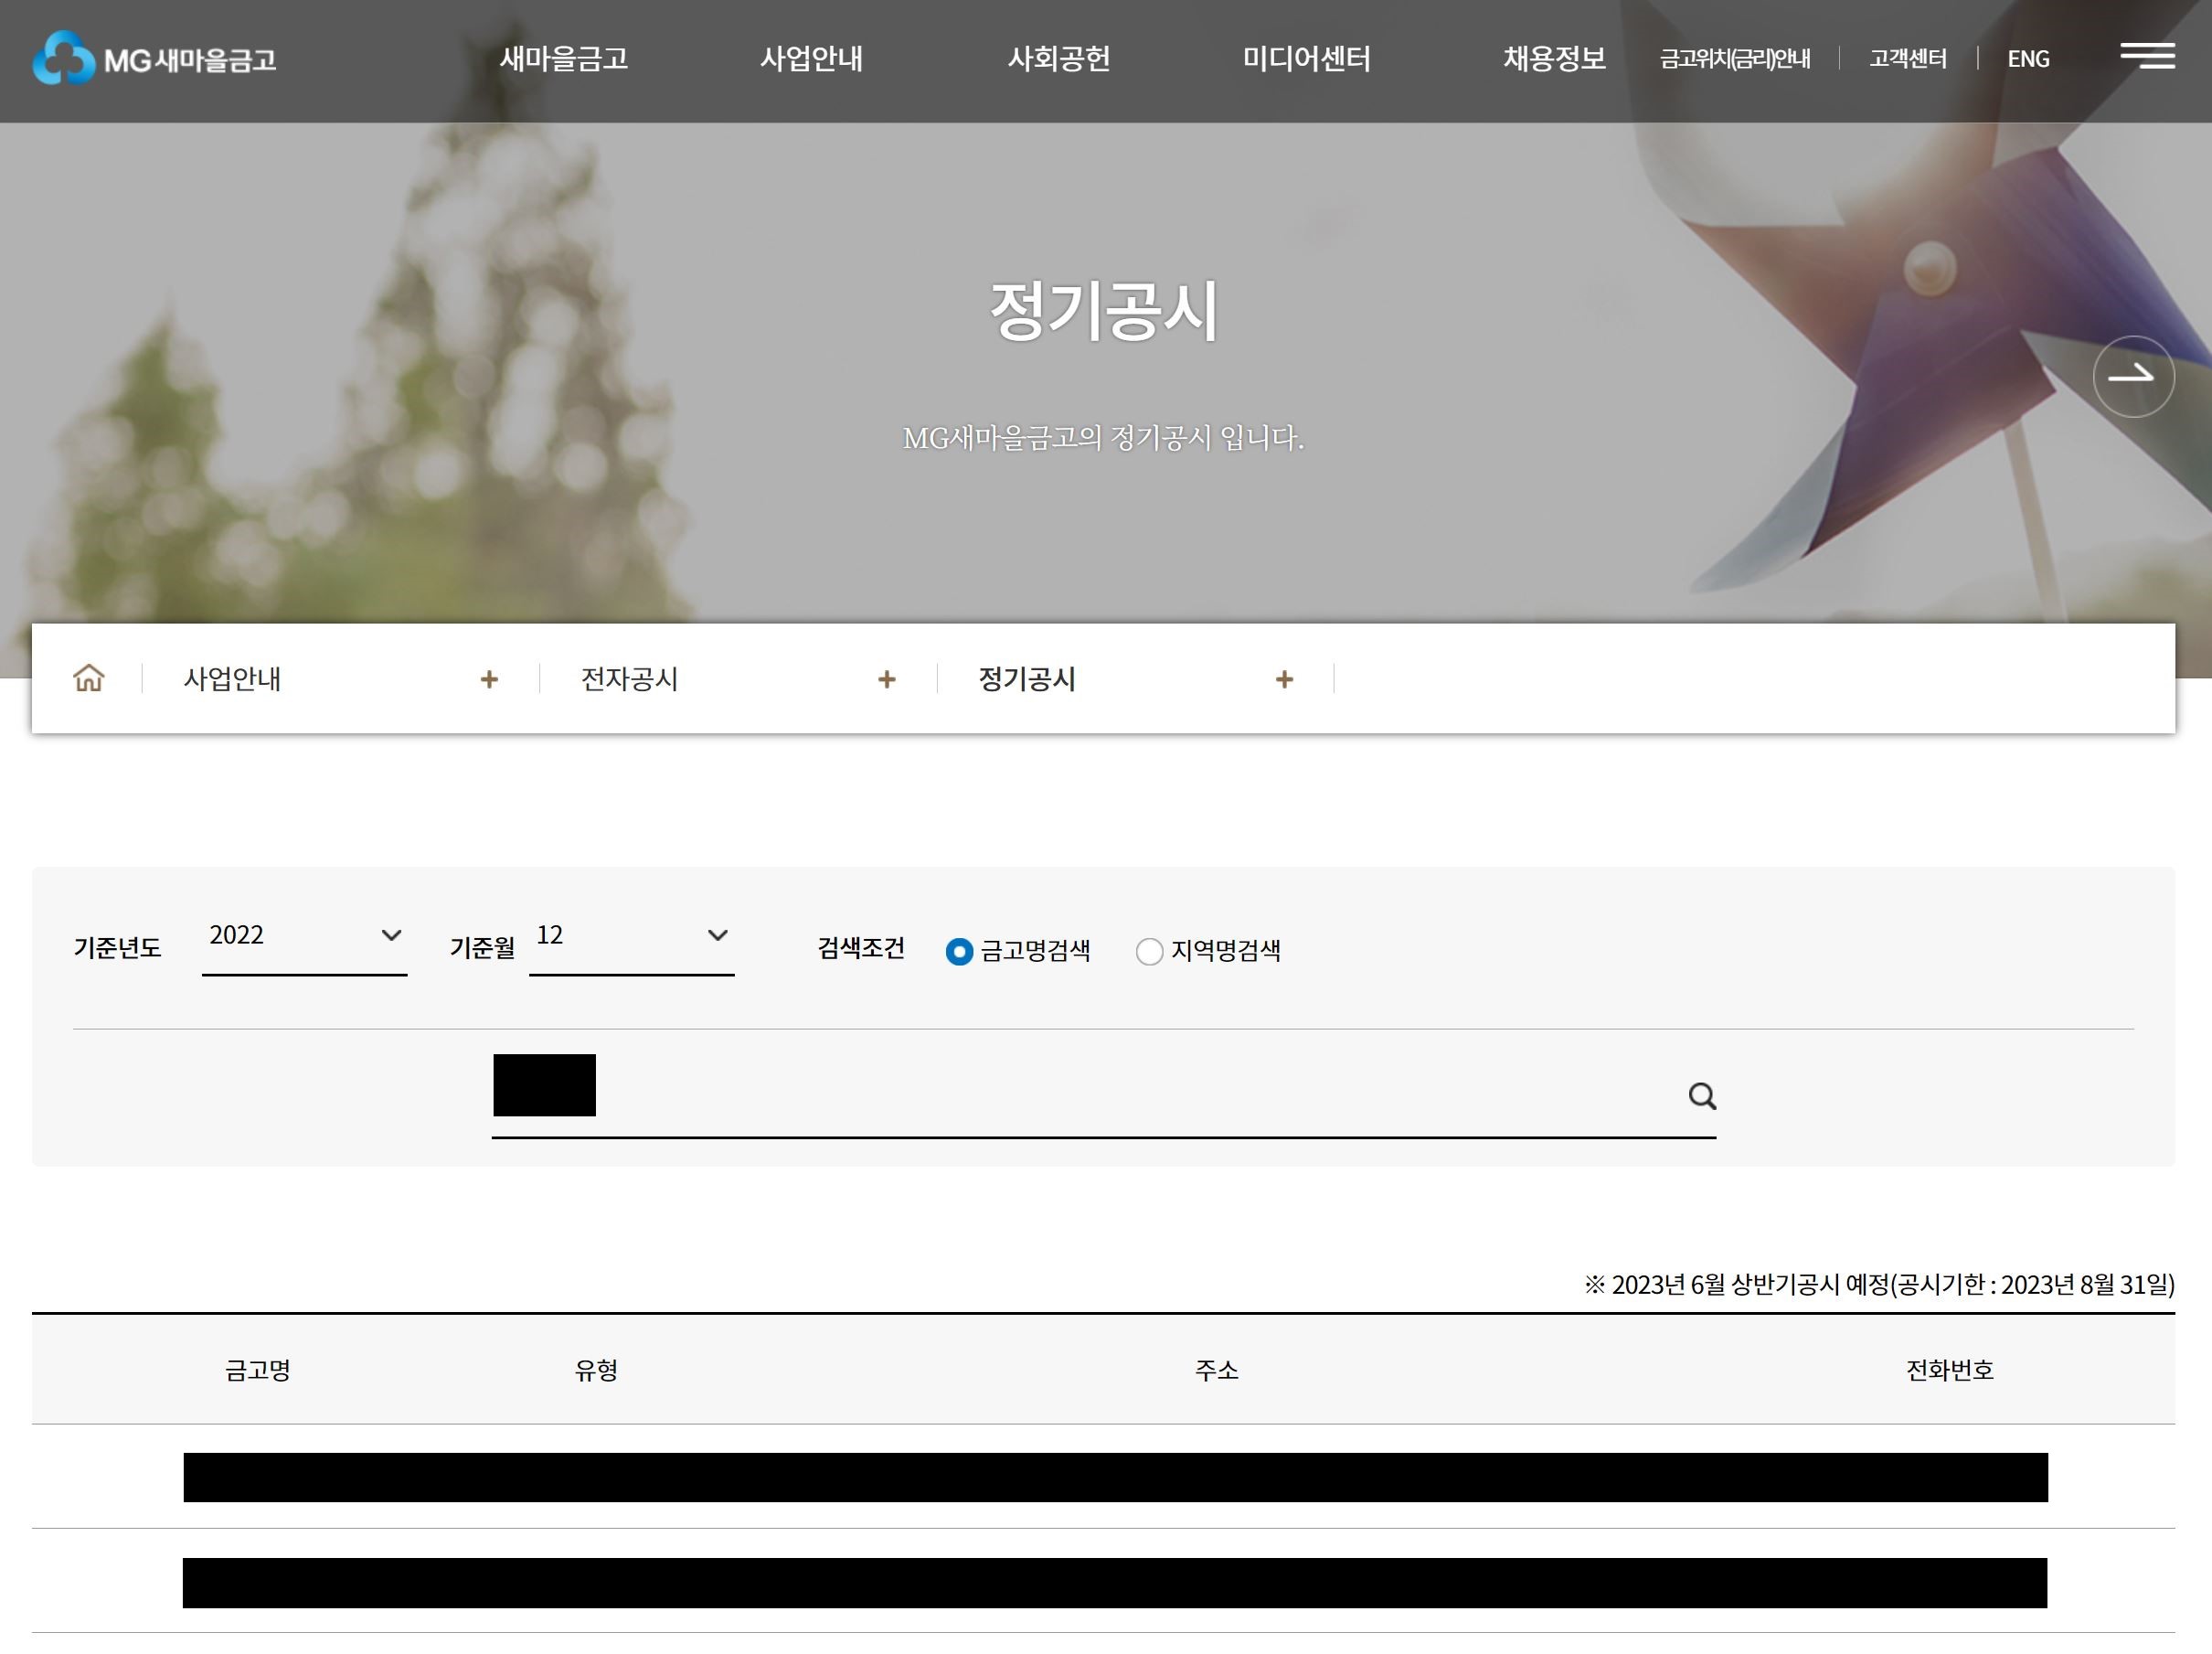2212x1654 pixels.
Task: Open the 미디어센터 menu
Action: (x=1307, y=59)
